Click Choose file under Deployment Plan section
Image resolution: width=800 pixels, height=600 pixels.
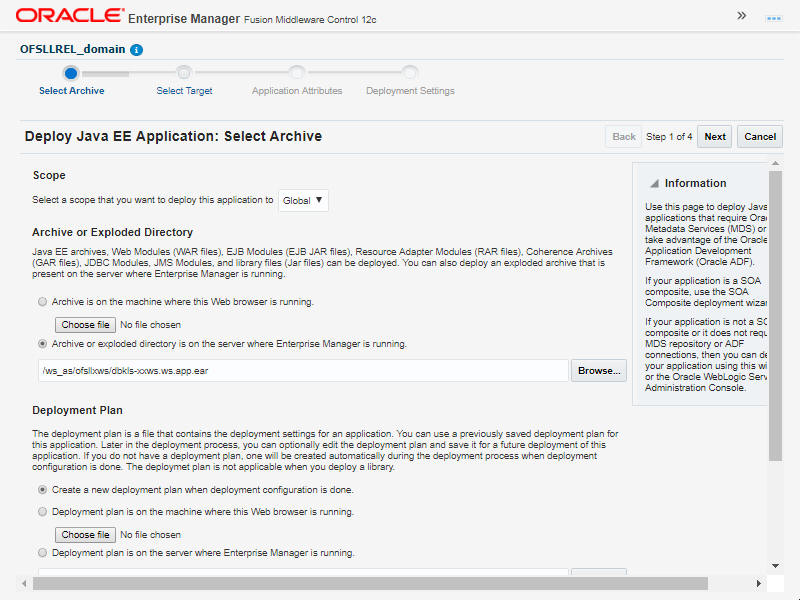[x=85, y=535]
